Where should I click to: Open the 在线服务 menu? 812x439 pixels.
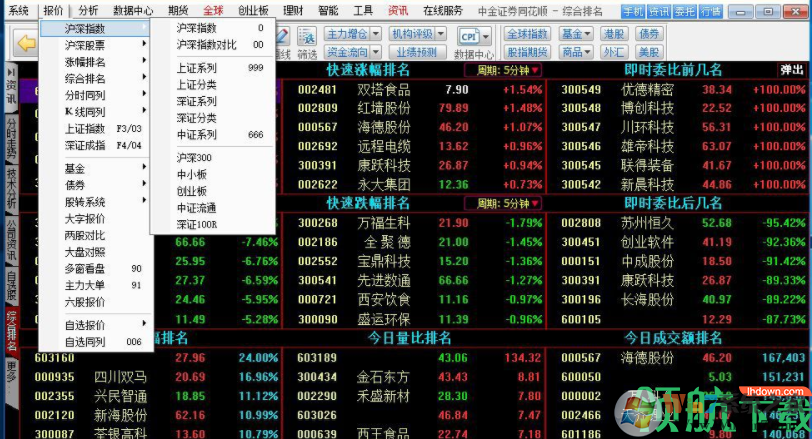coord(443,10)
